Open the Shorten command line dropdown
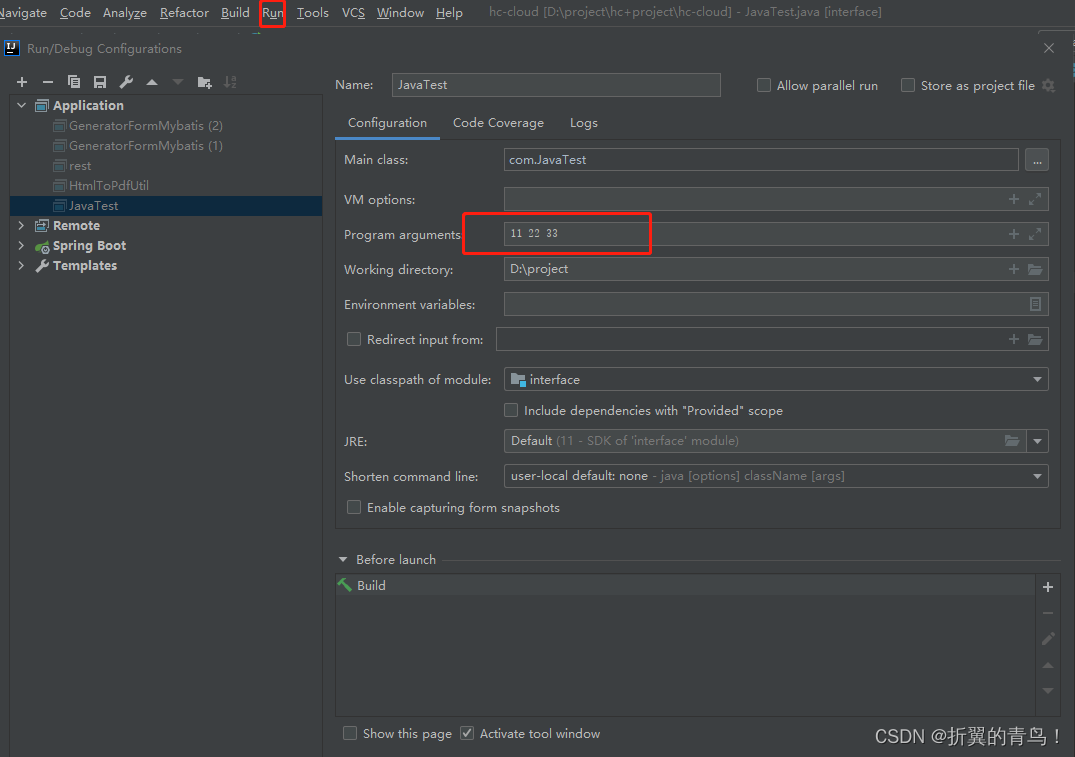Image resolution: width=1075 pixels, height=757 pixels. [x=1037, y=476]
